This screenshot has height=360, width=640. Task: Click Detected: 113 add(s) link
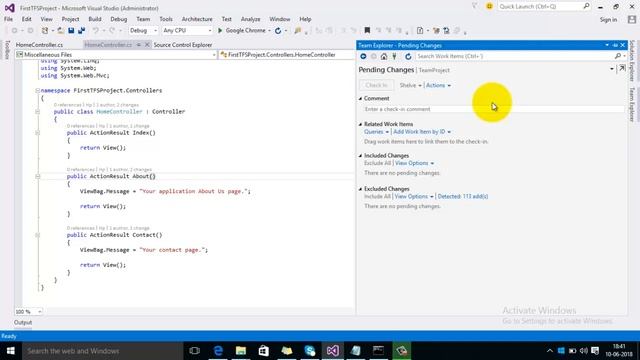(463, 196)
